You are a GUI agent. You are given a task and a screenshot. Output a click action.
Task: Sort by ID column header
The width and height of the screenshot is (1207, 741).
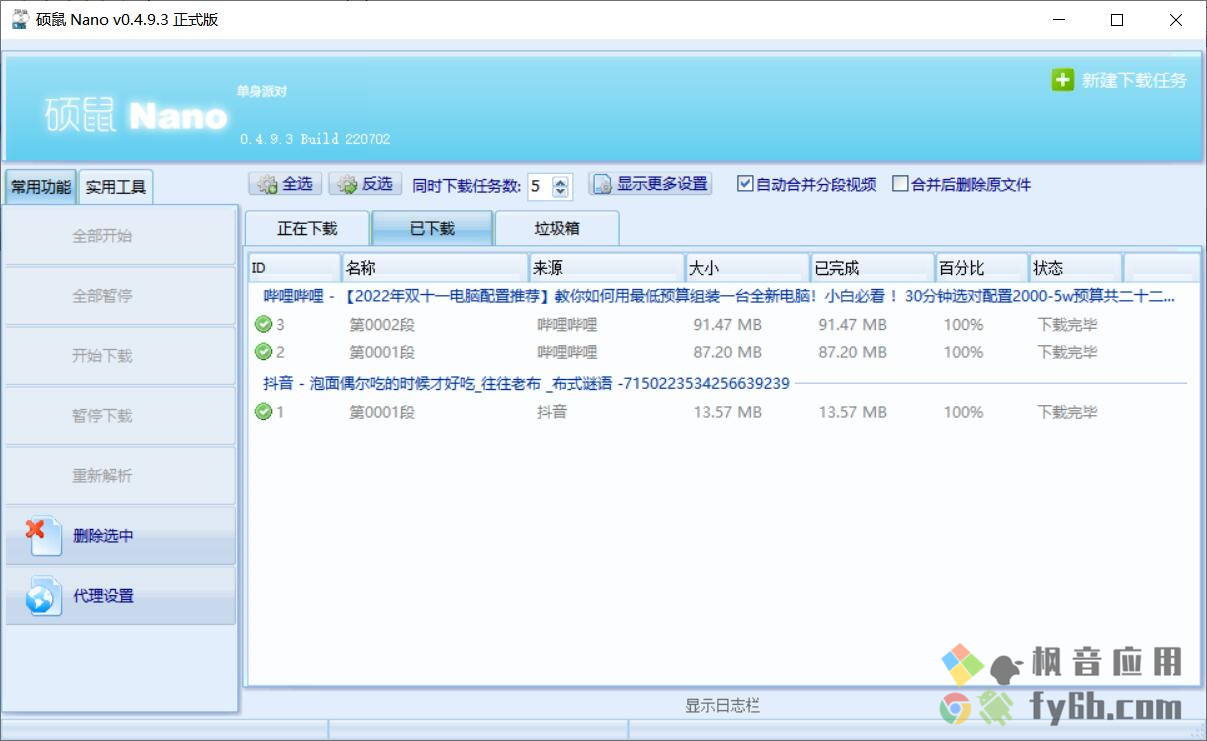pos(294,268)
